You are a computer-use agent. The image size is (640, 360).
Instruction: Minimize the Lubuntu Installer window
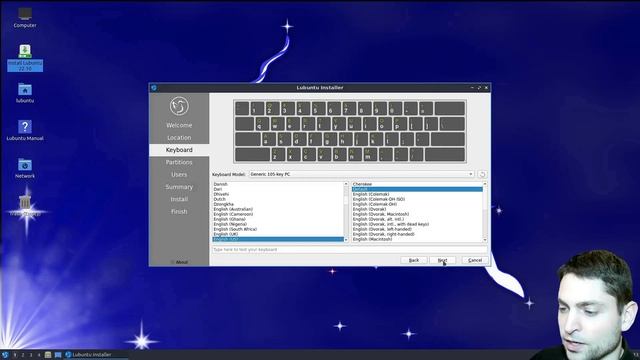tap(472, 88)
